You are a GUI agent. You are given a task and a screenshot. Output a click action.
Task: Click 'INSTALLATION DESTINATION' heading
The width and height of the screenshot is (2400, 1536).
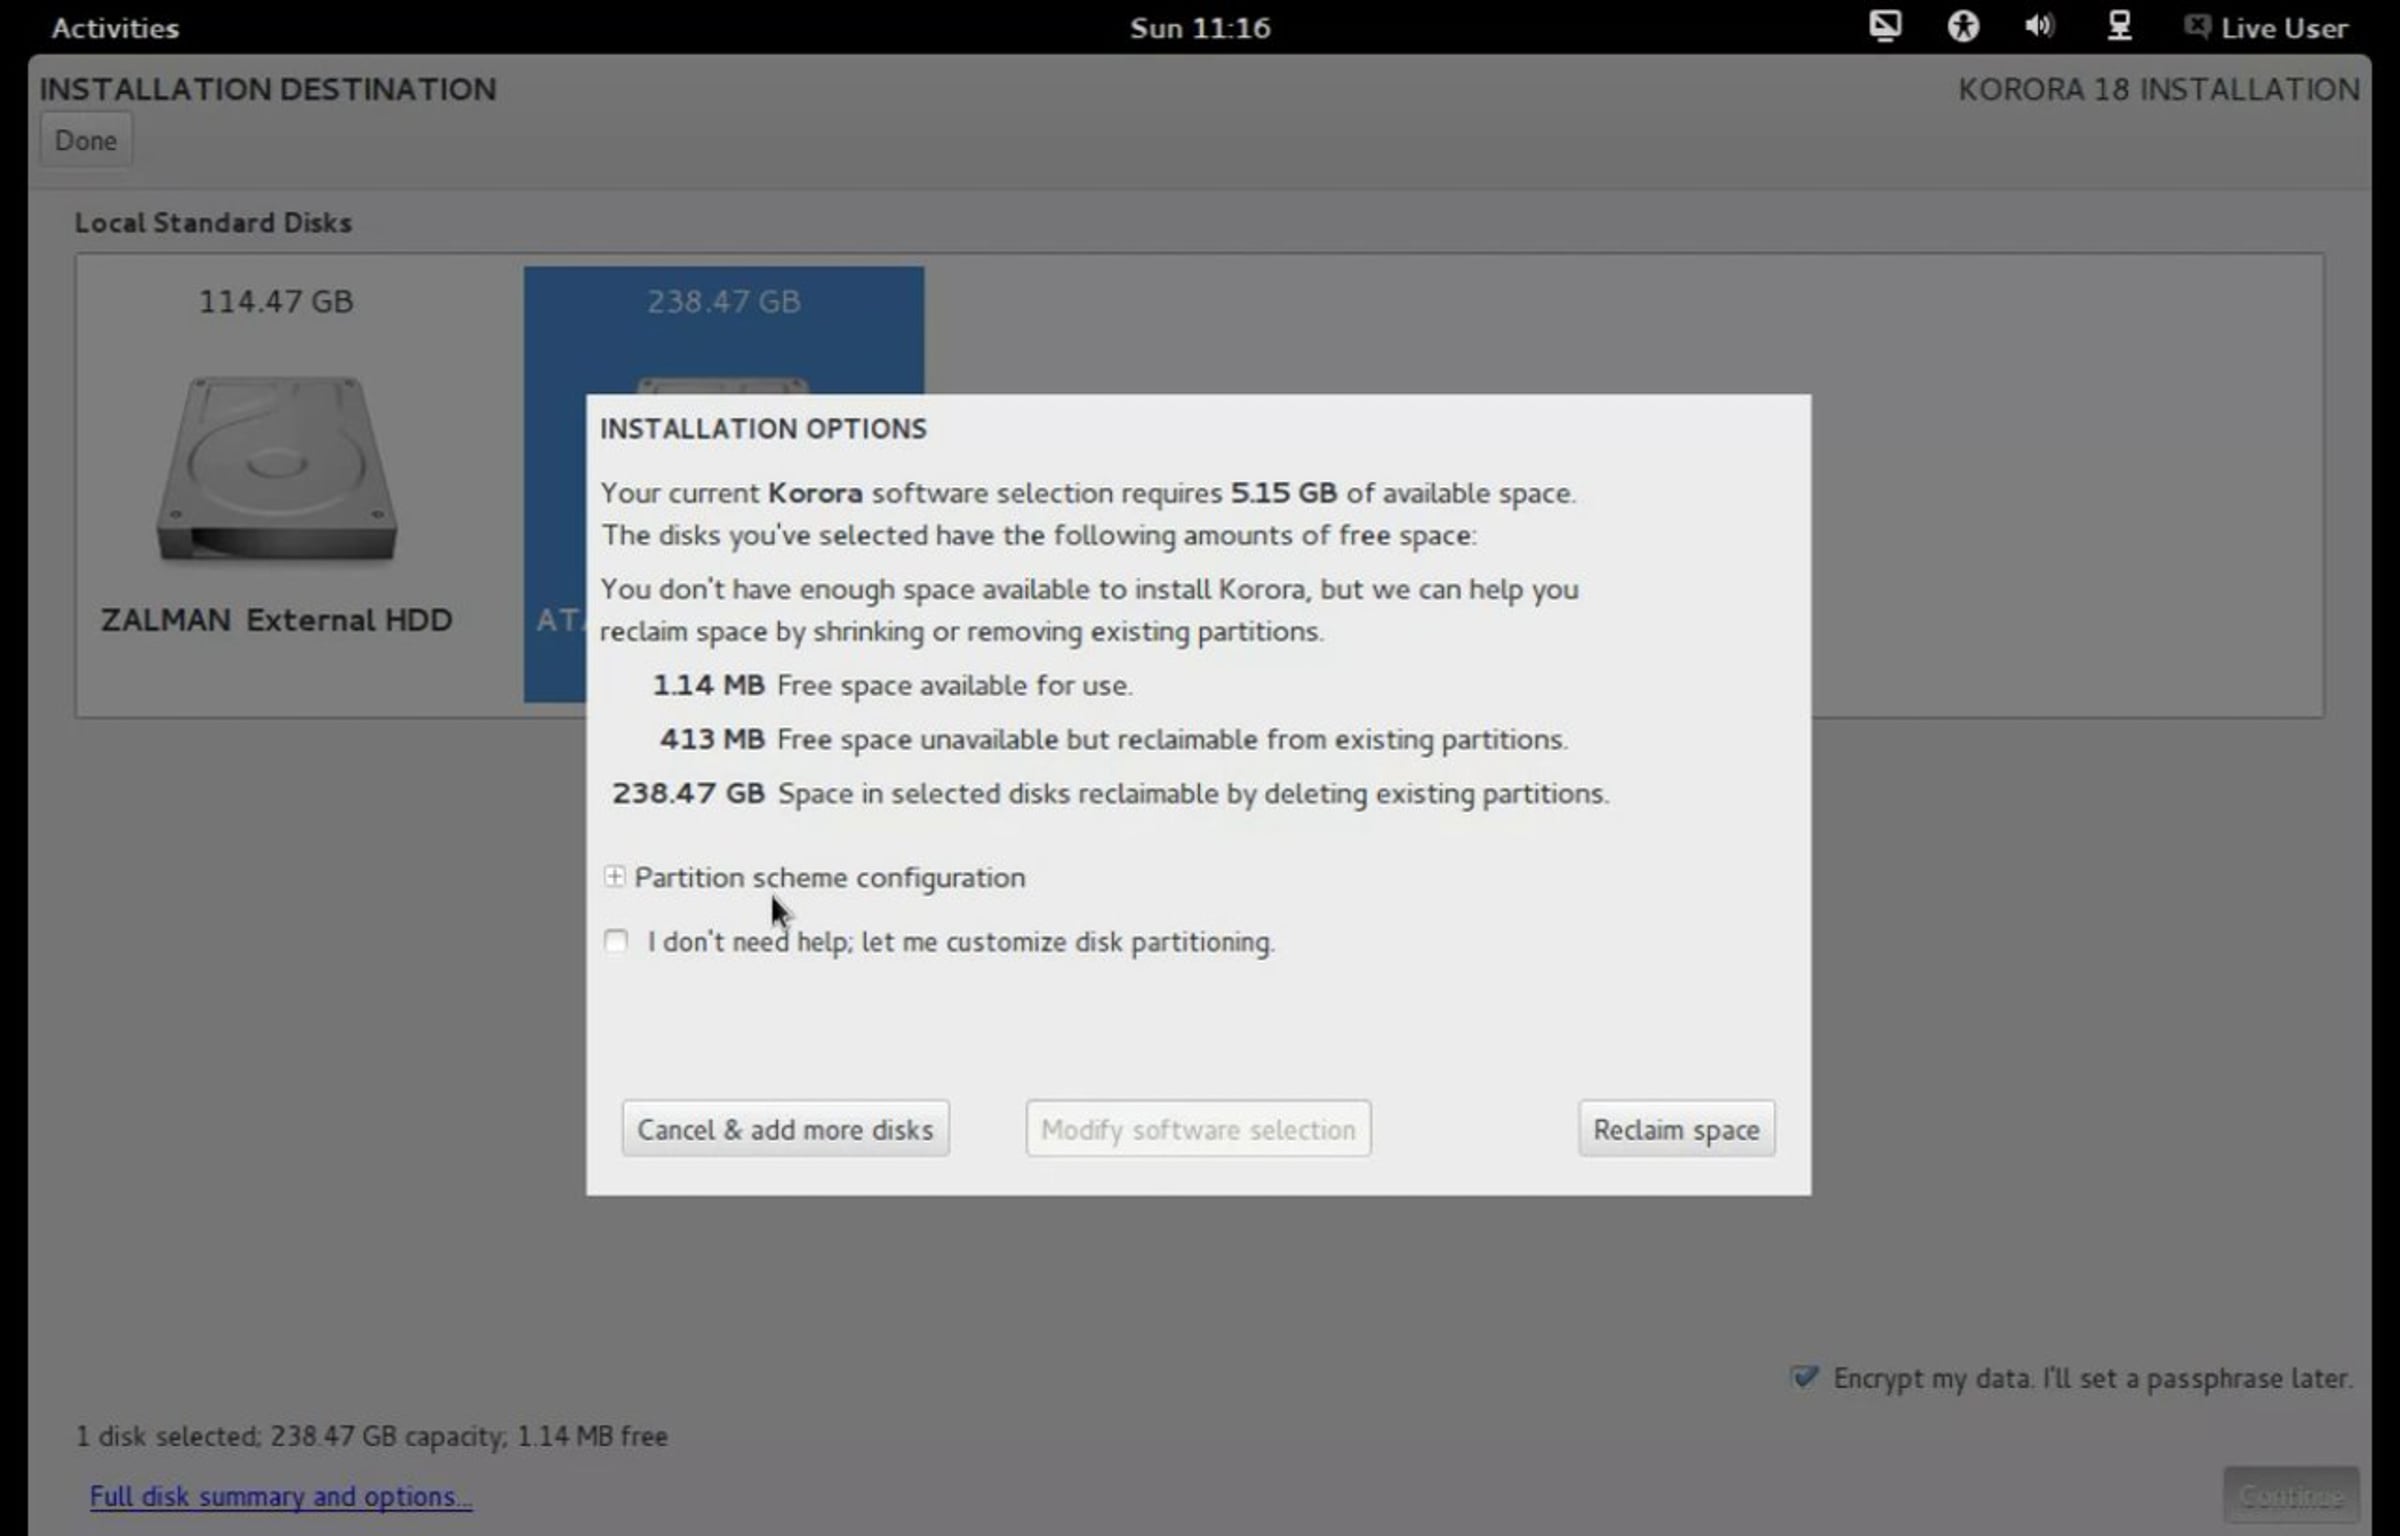pos(268,89)
